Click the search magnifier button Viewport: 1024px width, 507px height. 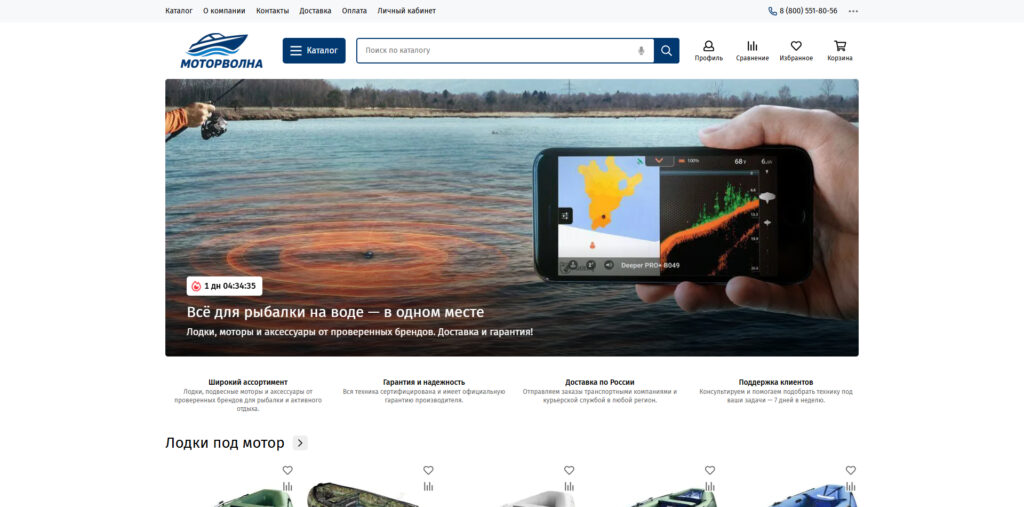tap(666, 50)
